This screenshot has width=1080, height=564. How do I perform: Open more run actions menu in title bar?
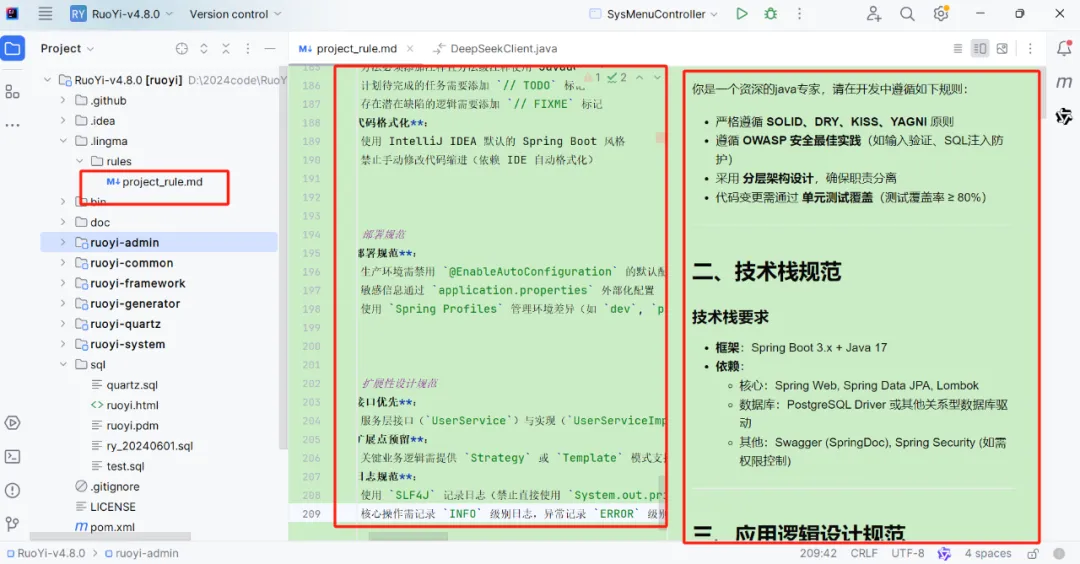[x=799, y=13]
